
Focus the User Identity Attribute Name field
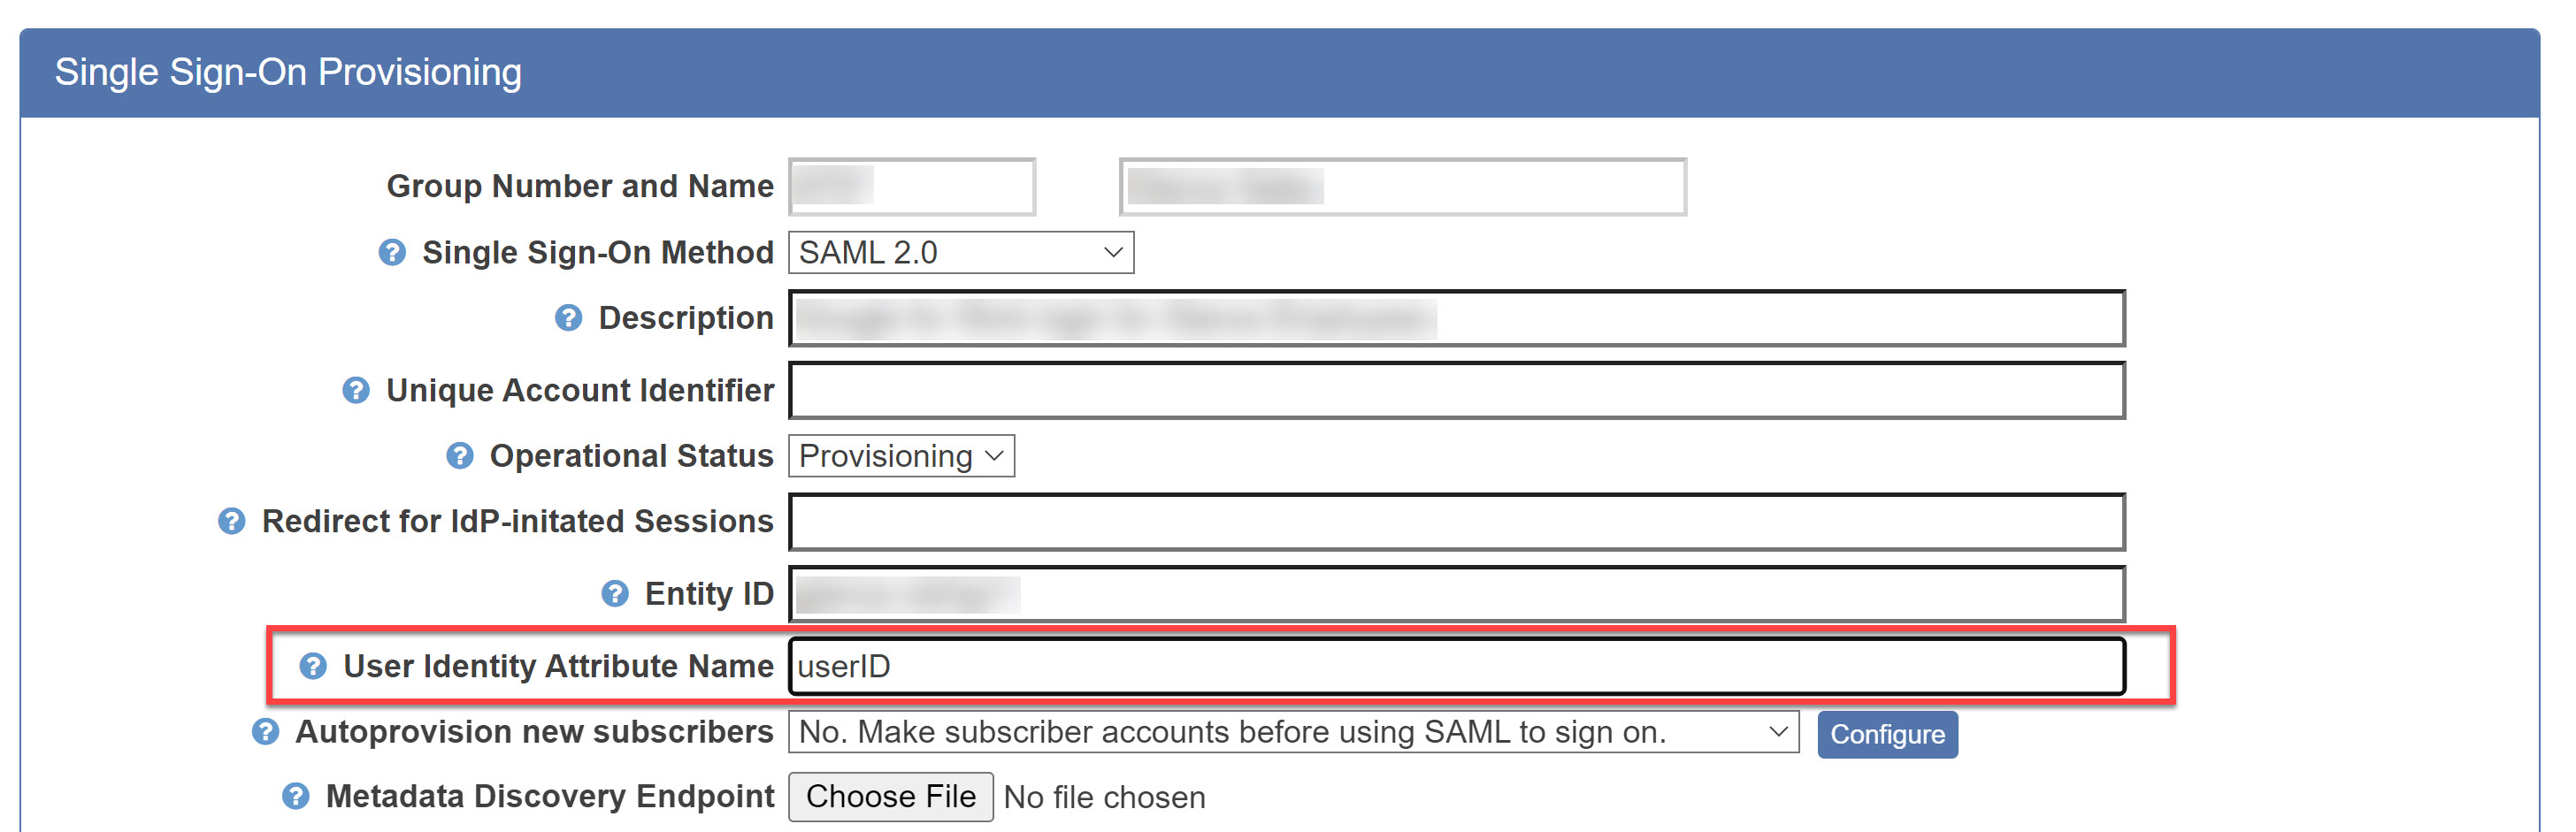[1456, 666]
